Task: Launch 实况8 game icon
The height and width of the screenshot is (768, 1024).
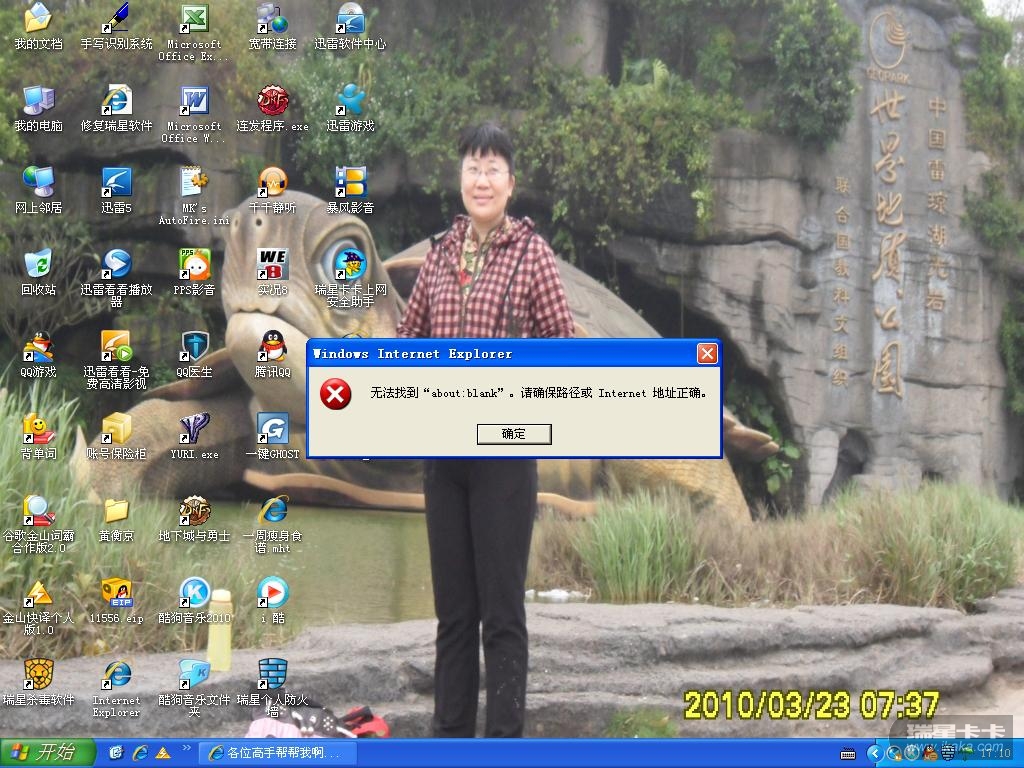Action: (272, 272)
